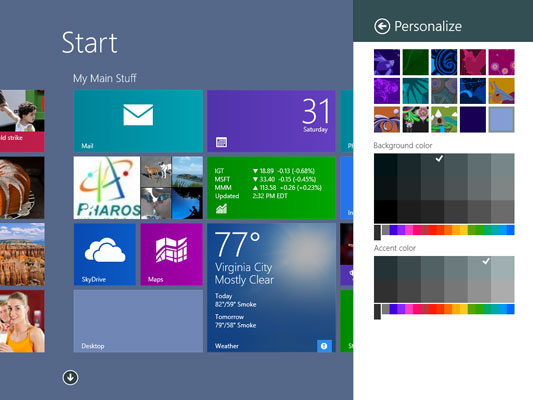Image resolution: width=533 pixels, height=400 pixels.
Task: Choose the dark green background pattern
Action: (415, 62)
